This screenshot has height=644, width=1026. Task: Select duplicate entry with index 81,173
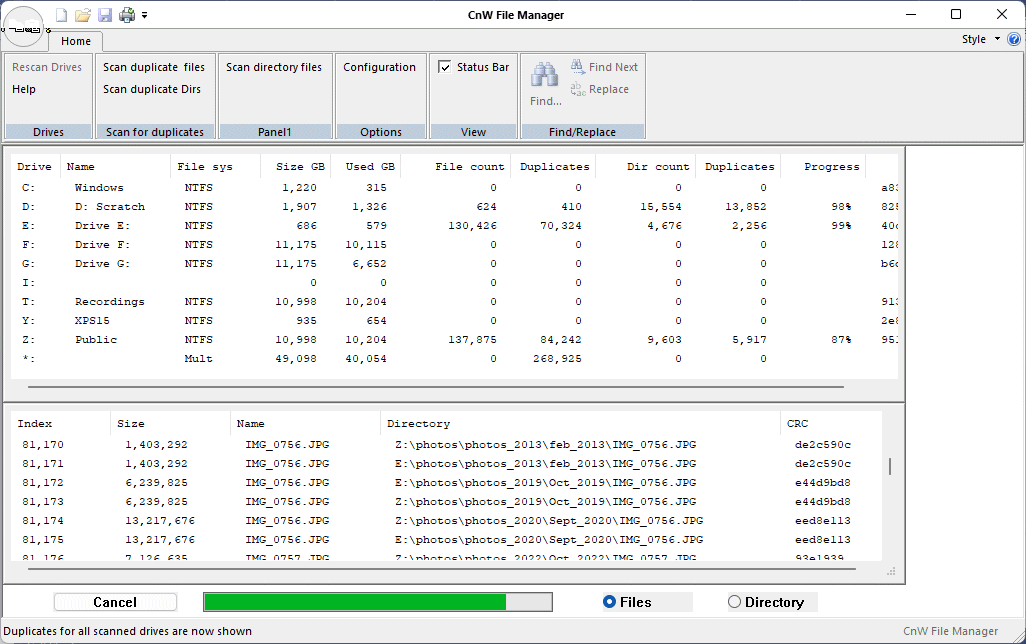click(447, 502)
